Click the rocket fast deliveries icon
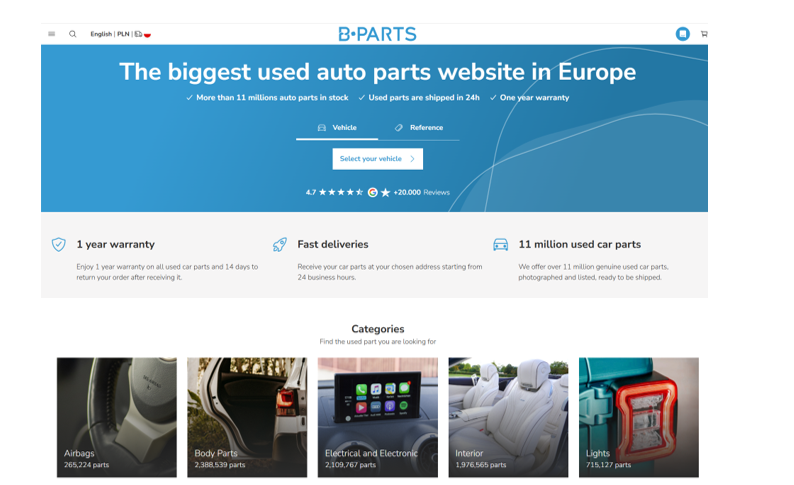This screenshot has width=794, height=485. [x=280, y=244]
